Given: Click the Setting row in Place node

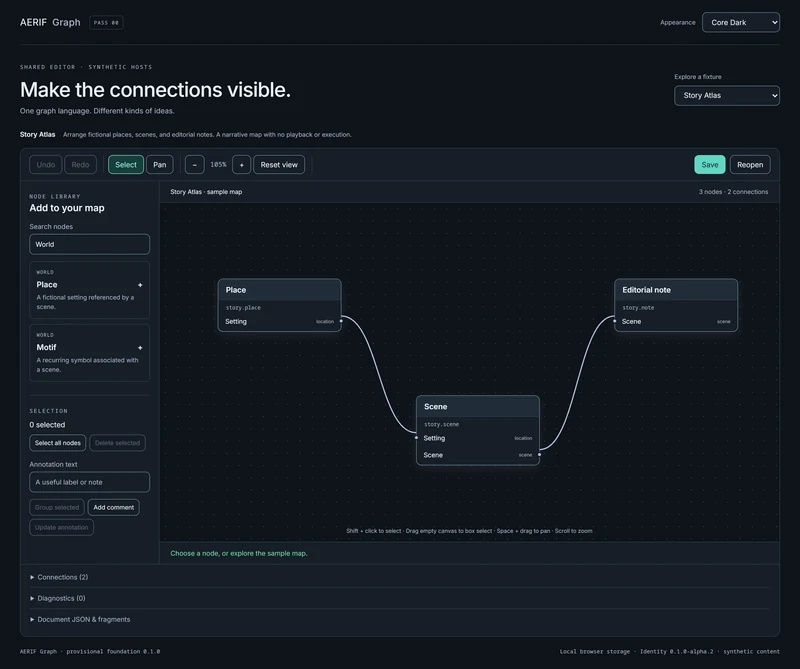Looking at the screenshot, I should coord(280,321).
